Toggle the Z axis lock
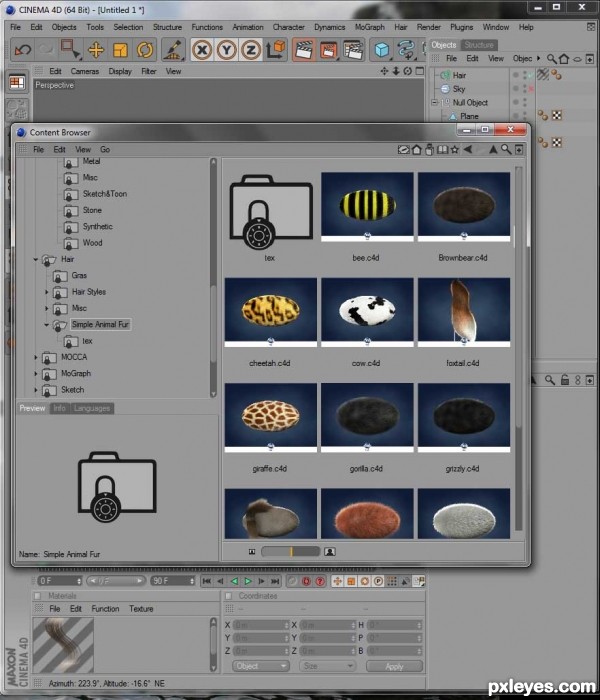The image size is (600, 700). 250,50
